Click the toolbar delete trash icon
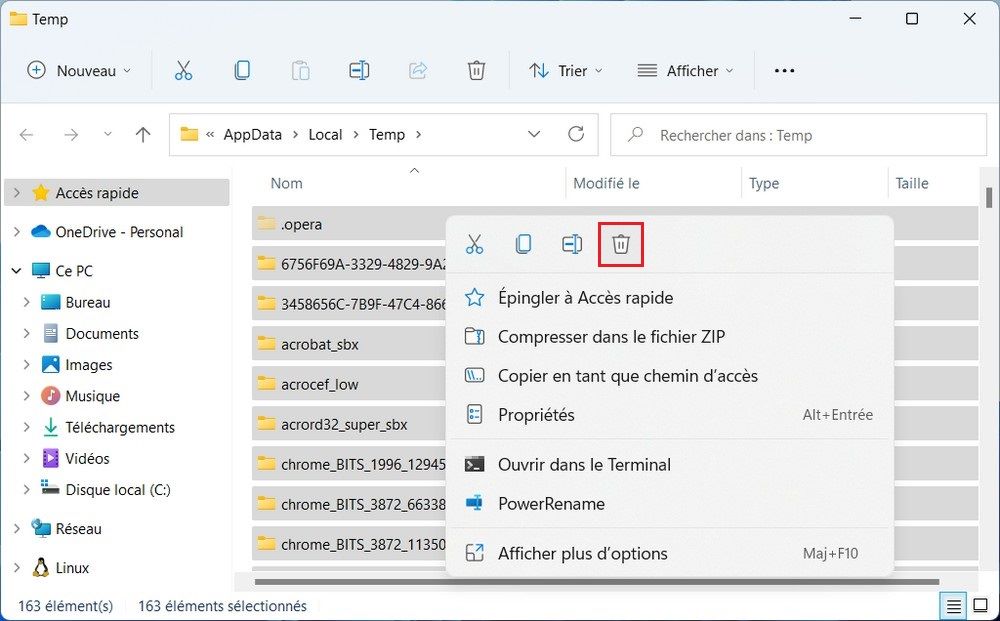 point(476,71)
